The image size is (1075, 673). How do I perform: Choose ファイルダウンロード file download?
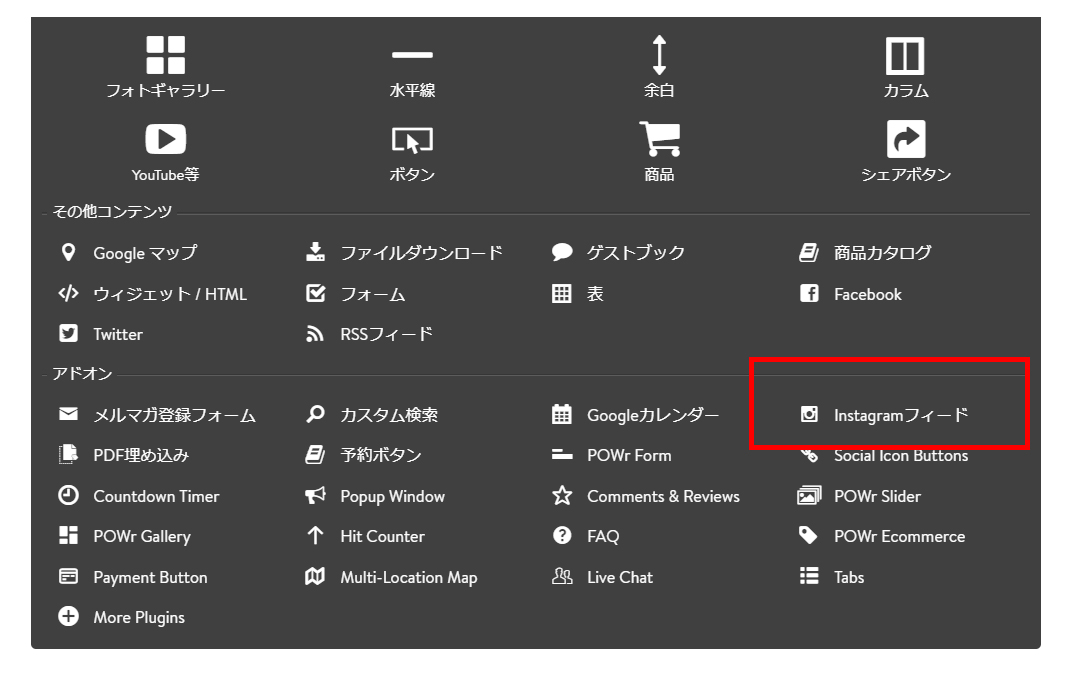pyautogui.click(x=420, y=253)
